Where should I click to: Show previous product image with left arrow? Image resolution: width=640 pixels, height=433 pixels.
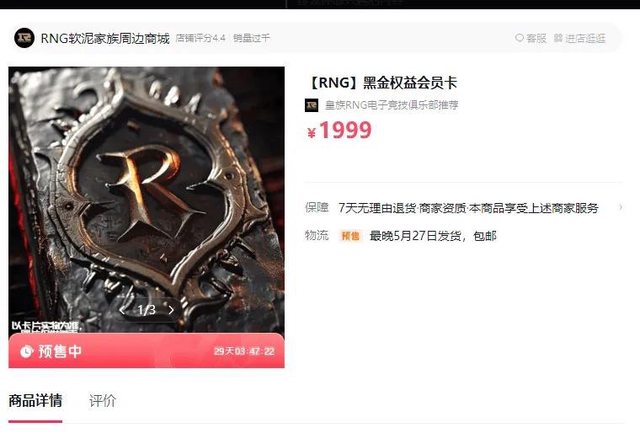[122, 310]
